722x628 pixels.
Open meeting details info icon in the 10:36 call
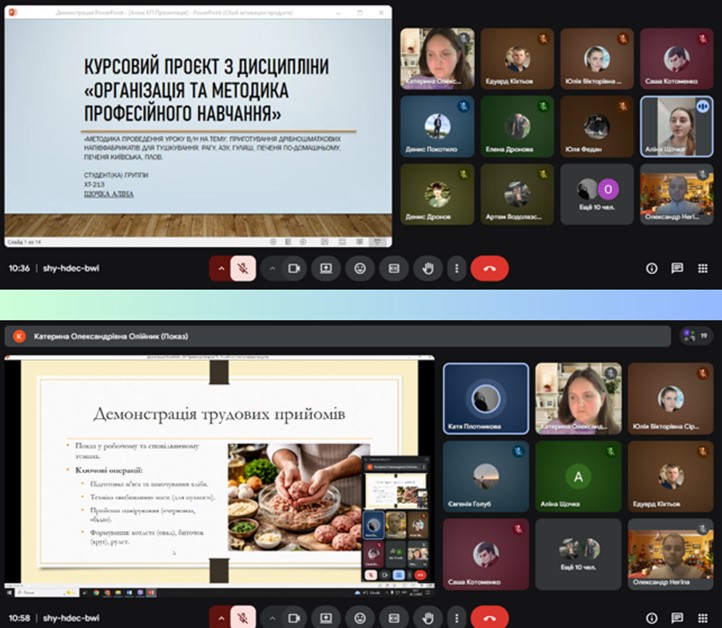pos(652,268)
